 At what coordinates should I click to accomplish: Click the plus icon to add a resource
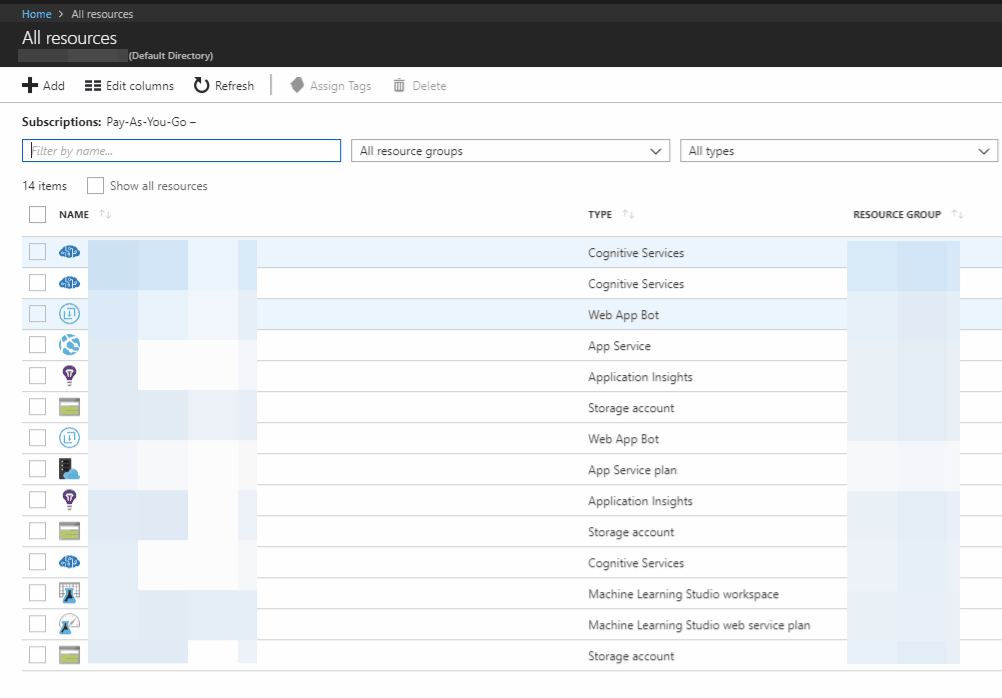(30, 86)
